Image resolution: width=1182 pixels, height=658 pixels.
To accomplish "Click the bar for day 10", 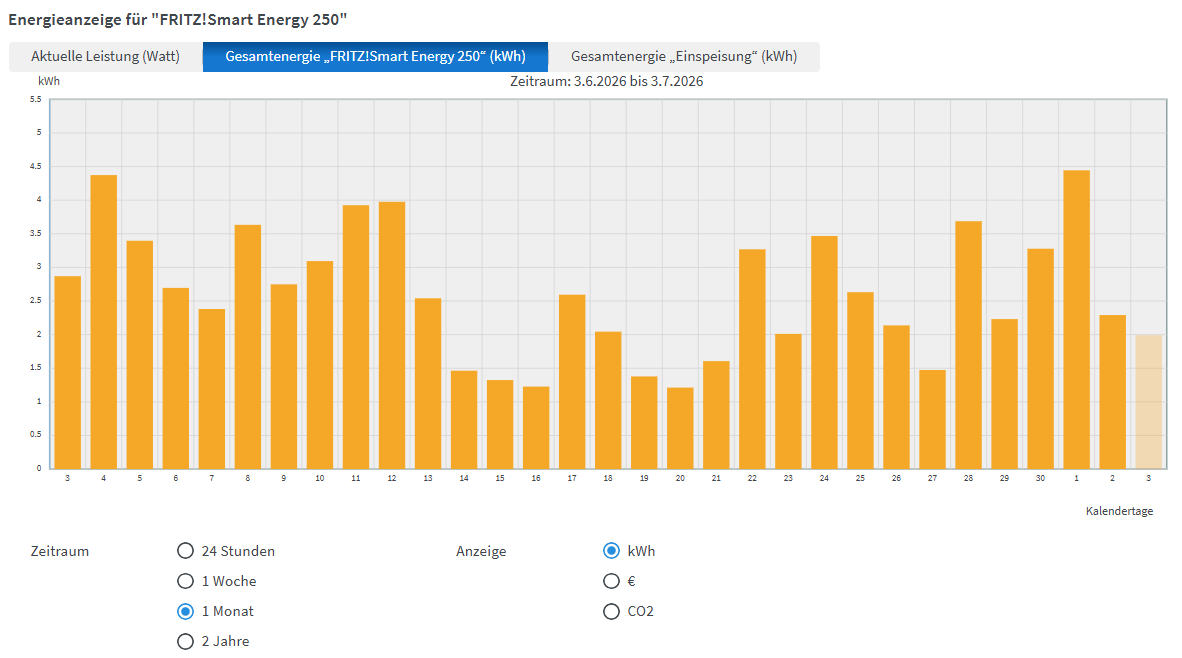I will tap(320, 365).
